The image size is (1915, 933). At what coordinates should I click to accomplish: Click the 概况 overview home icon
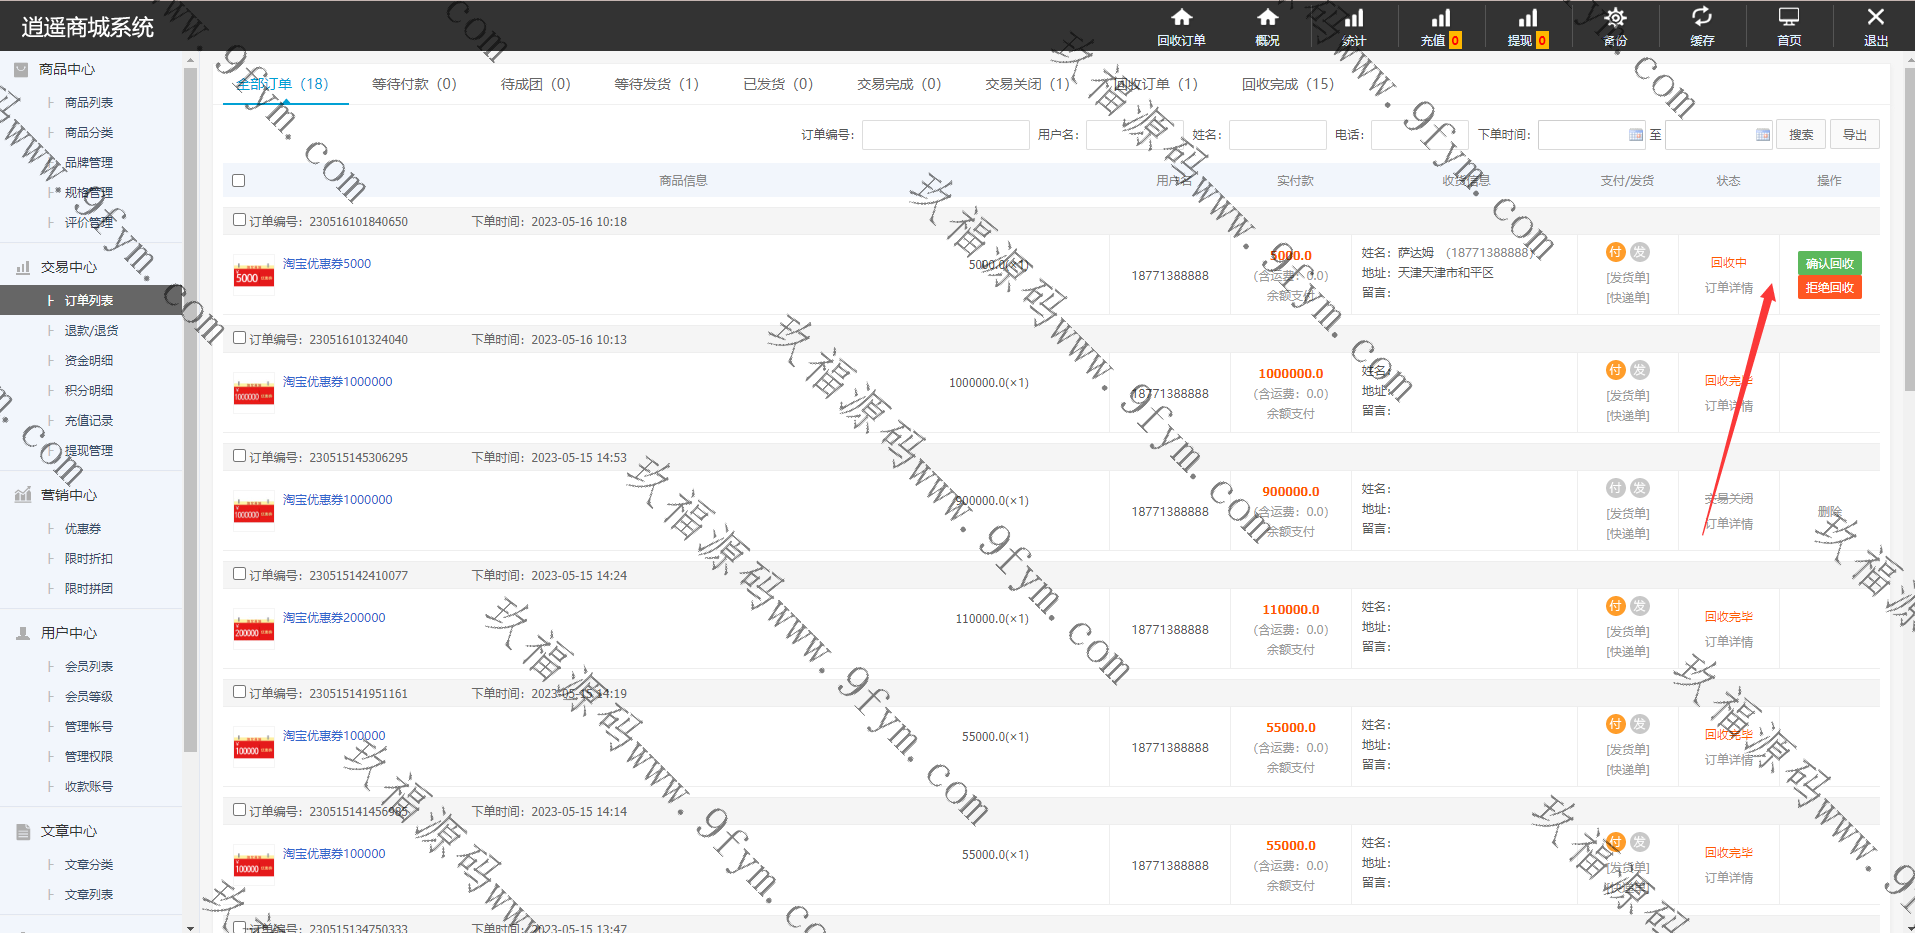pos(1267,27)
